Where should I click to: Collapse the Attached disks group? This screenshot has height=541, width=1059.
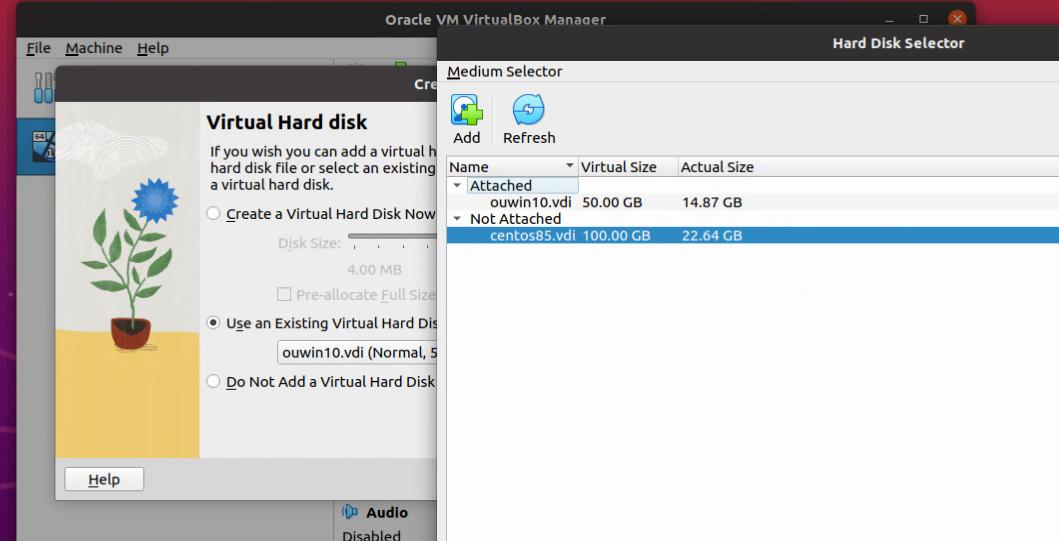tap(457, 185)
